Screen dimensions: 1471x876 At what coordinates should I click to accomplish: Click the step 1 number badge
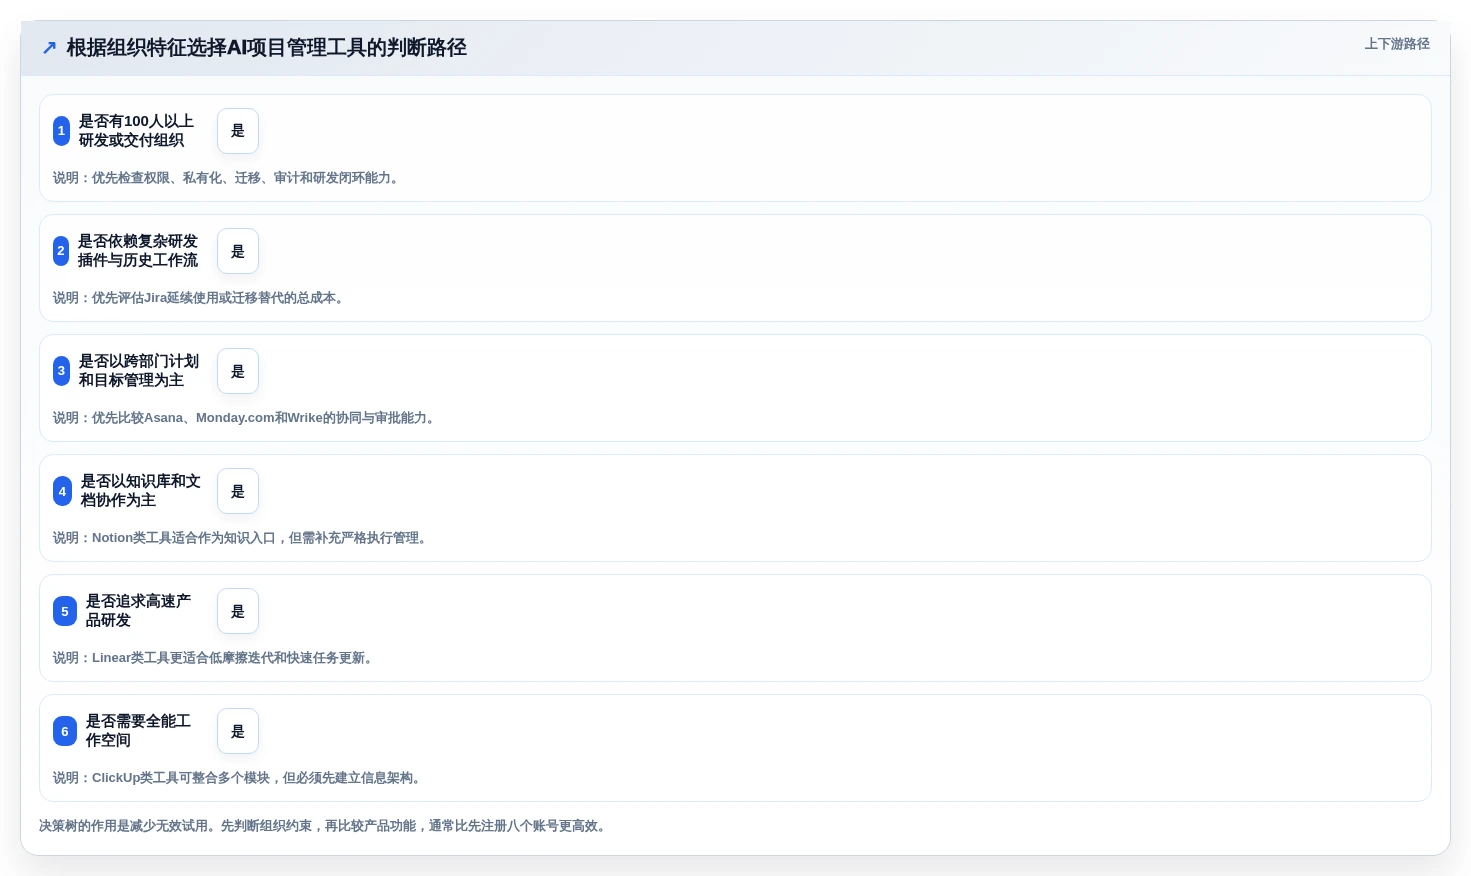point(61,131)
